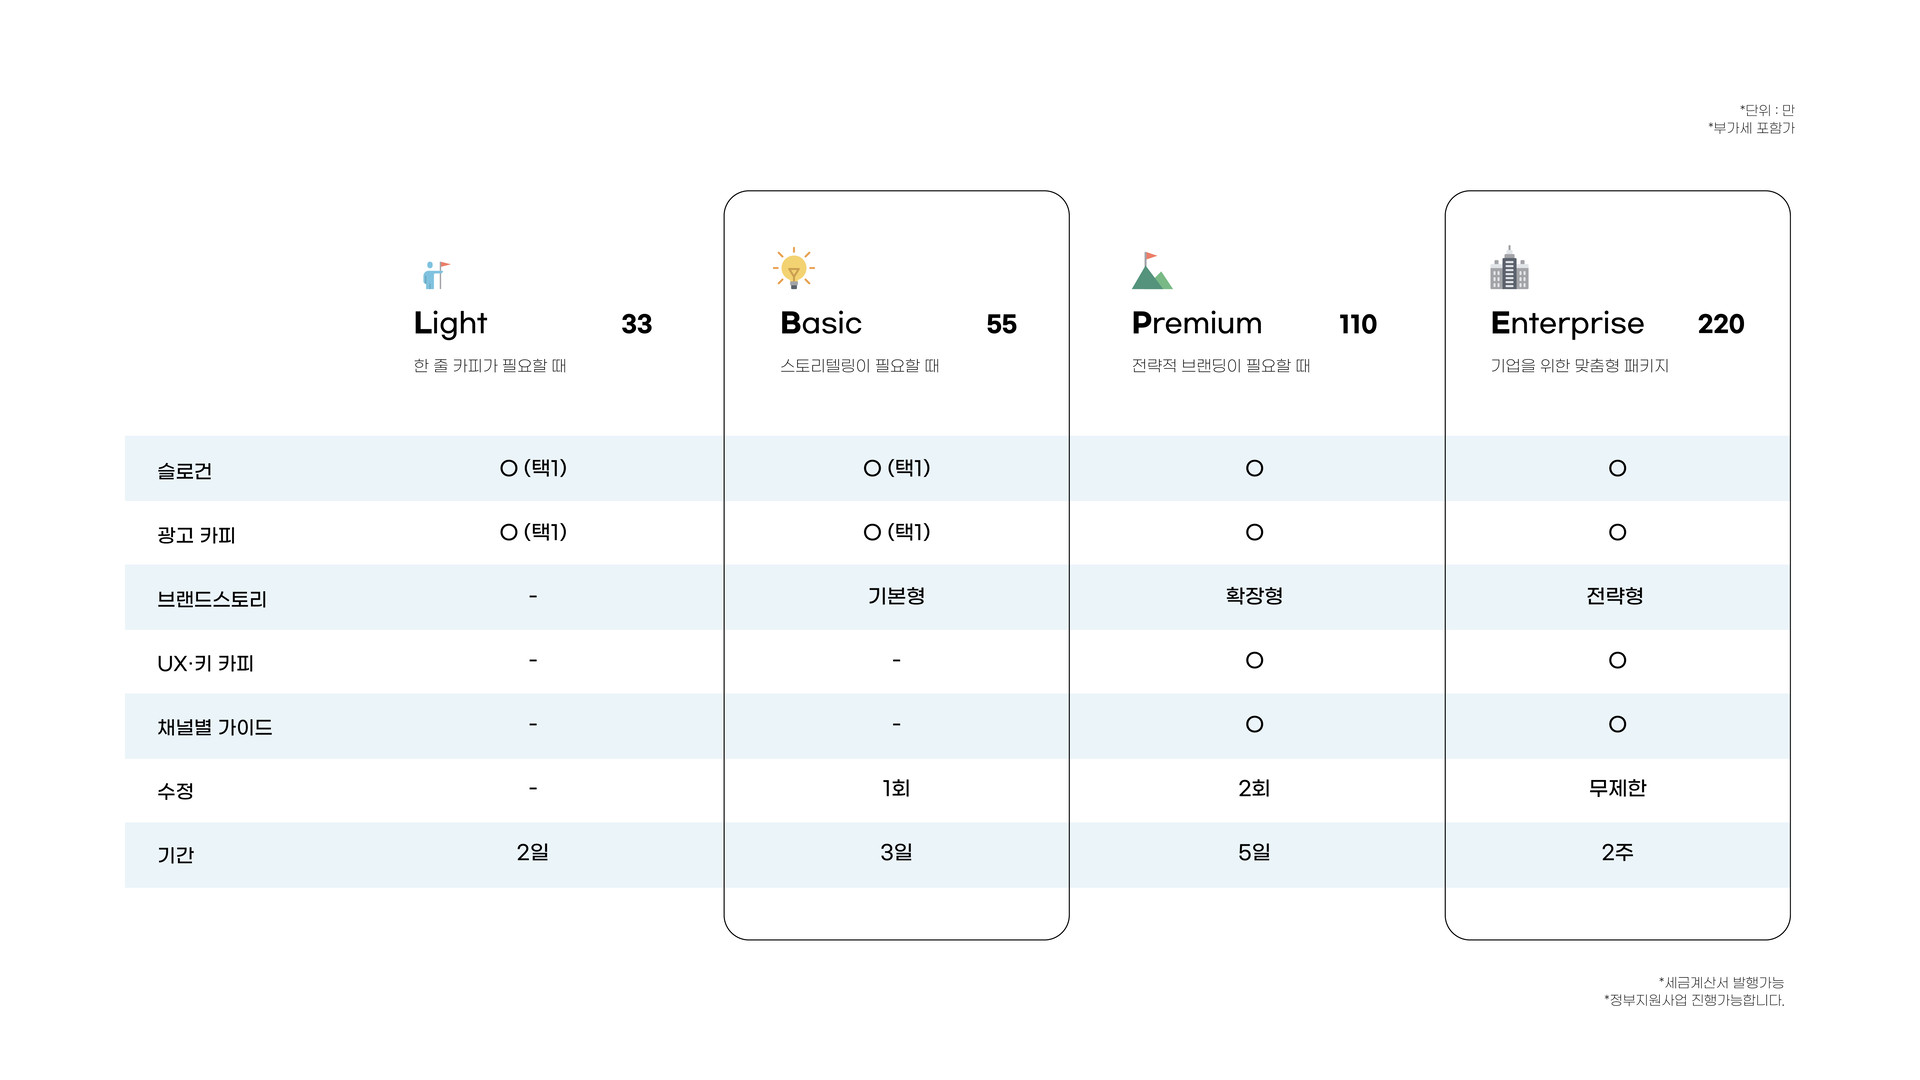
Task: Select the Enterprise circle in the 광고 카피 row
Action: [1617, 532]
